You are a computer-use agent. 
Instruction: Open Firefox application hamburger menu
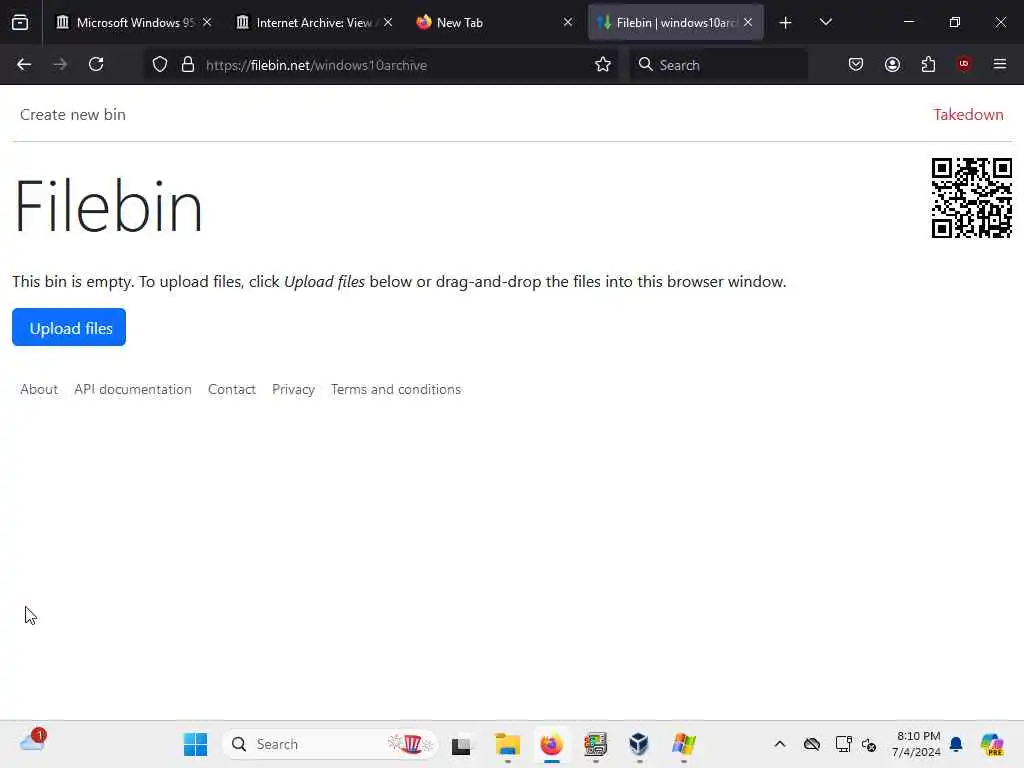tap(1000, 64)
